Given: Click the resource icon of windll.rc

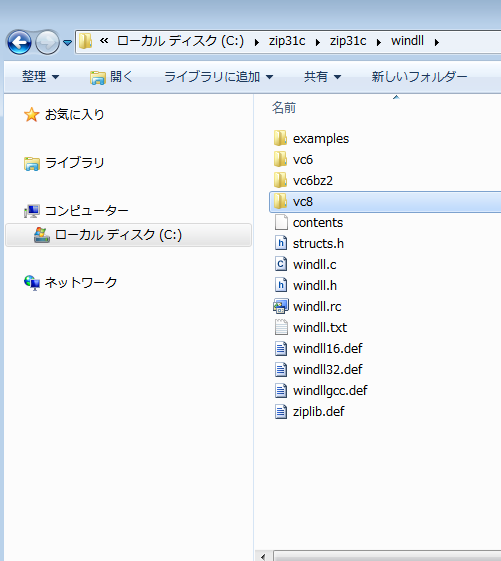Looking at the screenshot, I should [281, 306].
